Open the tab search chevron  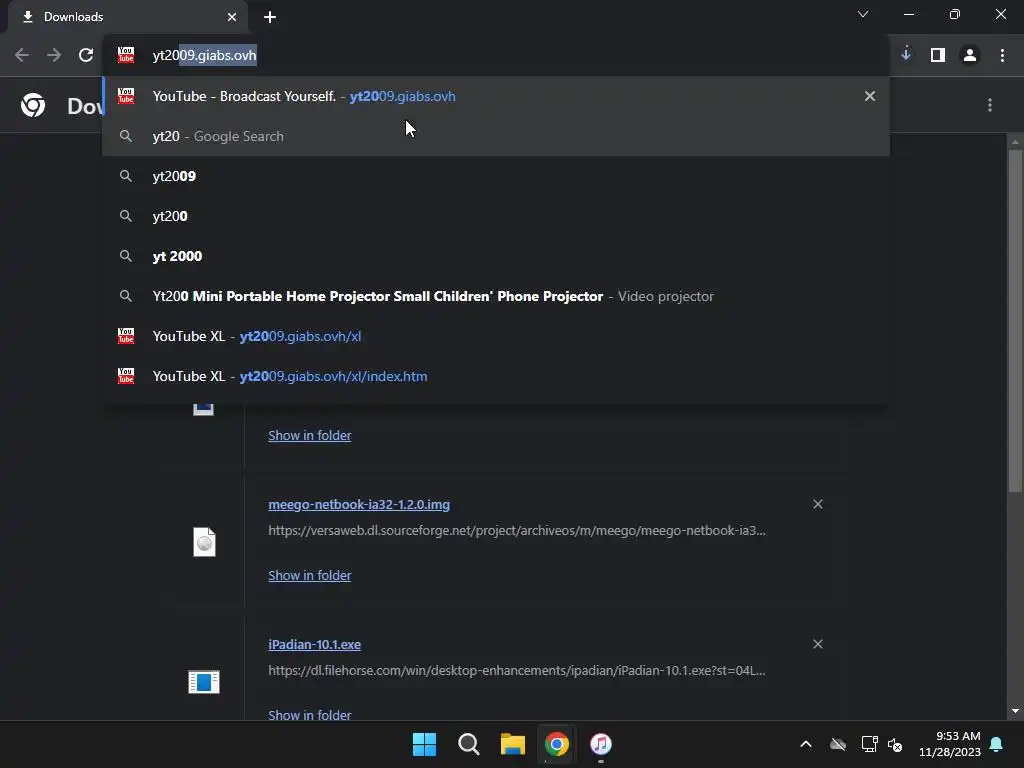(x=863, y=14)
